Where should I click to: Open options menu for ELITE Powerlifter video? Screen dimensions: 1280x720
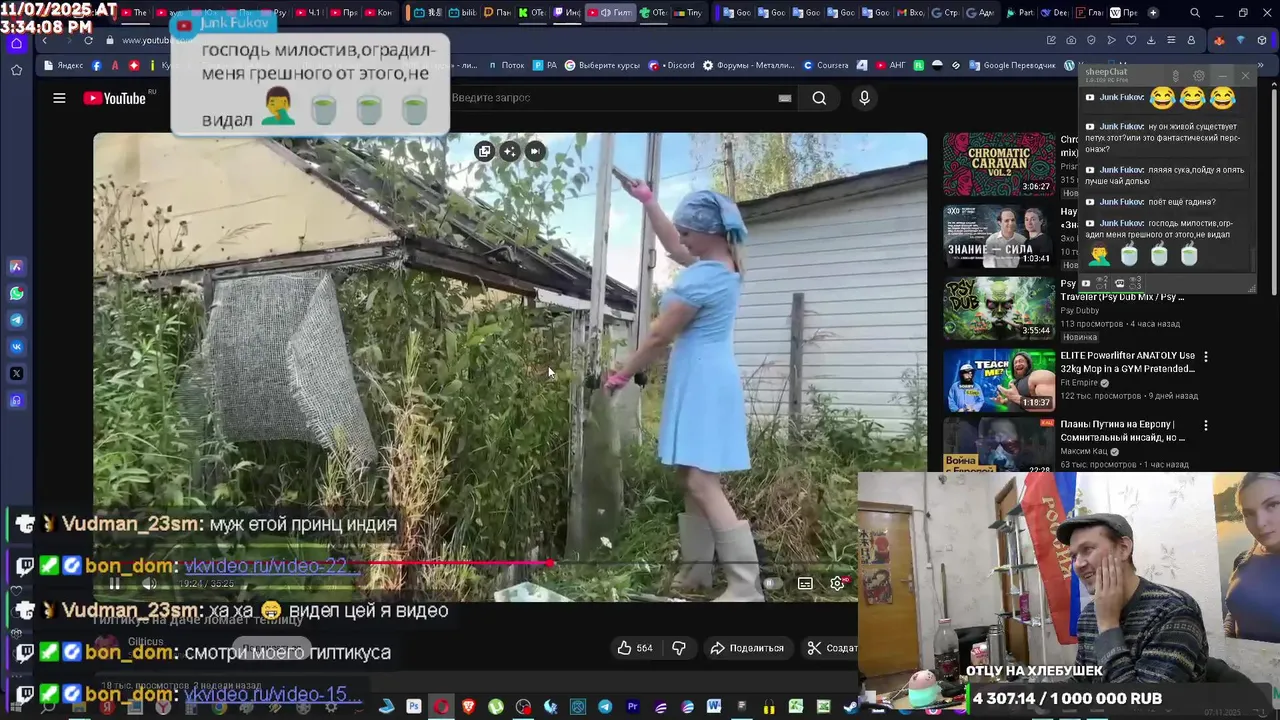[x=1206, y=356]
